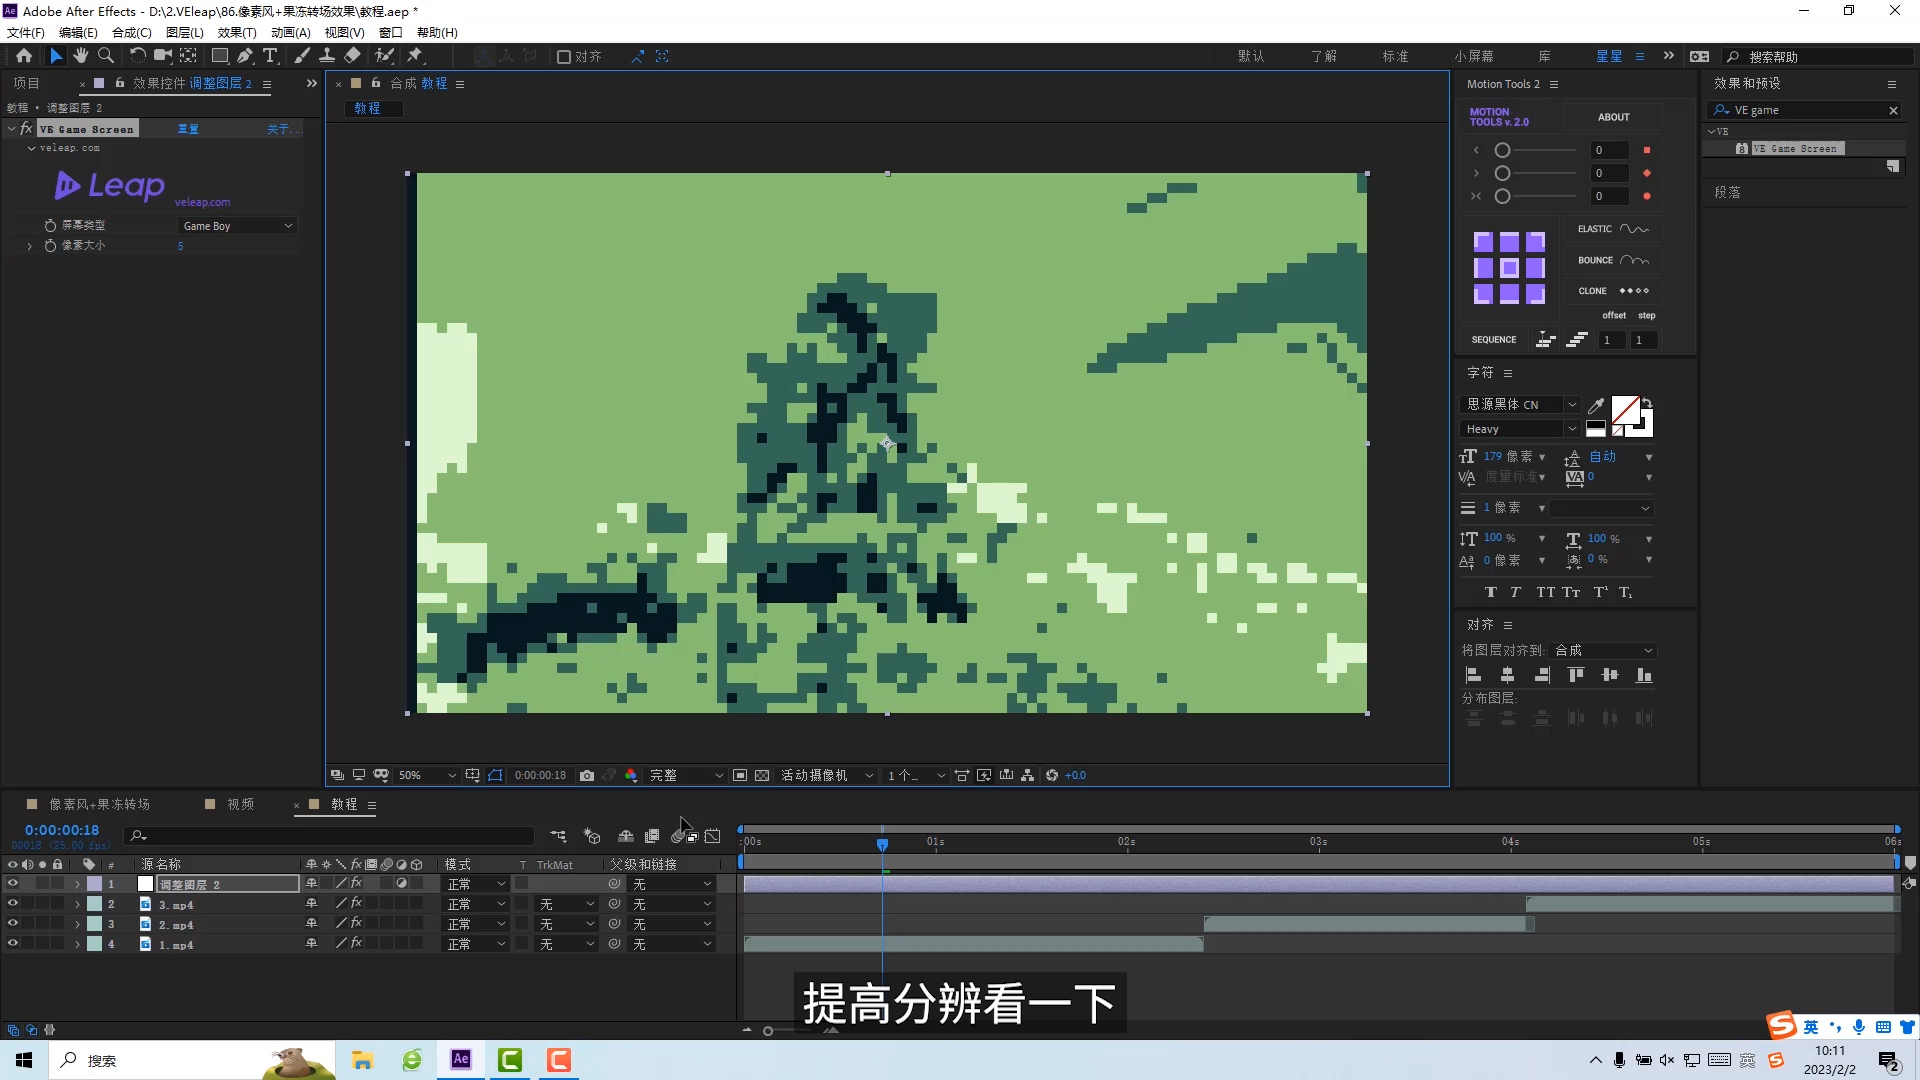The height and width of the screenshot is (1080, 1920).
Task: Select the Hand tool
Action: pyautogui.click(x=81, y=56)
